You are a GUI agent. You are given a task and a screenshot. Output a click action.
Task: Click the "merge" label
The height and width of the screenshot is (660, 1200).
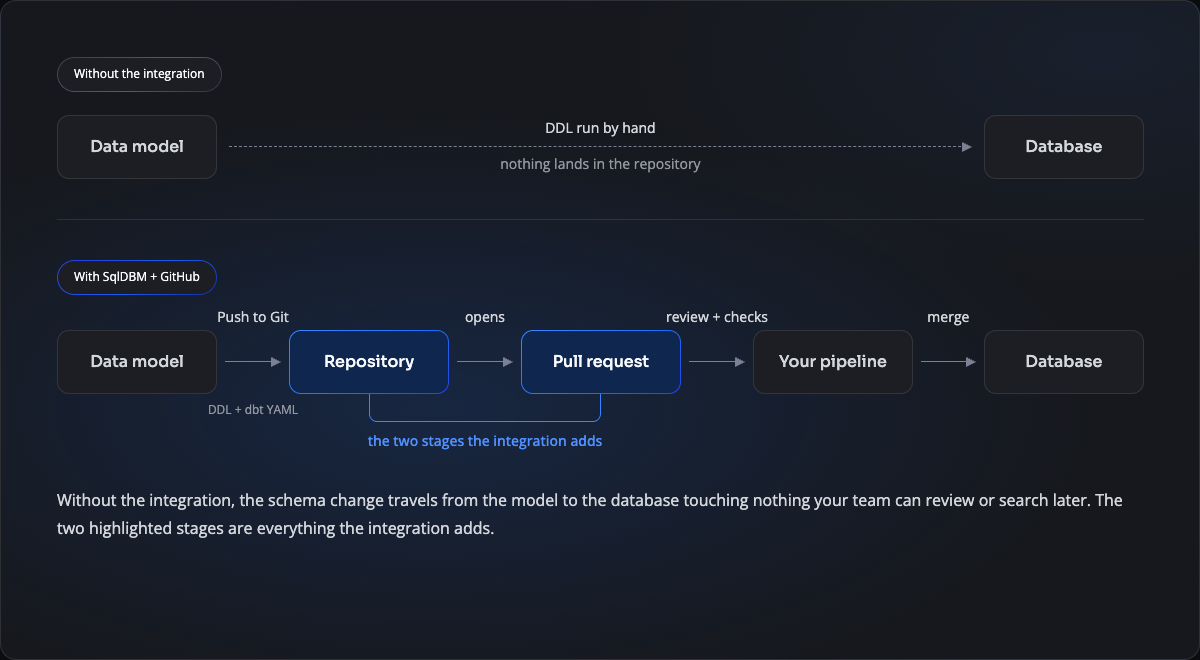(x=948, y=317)
